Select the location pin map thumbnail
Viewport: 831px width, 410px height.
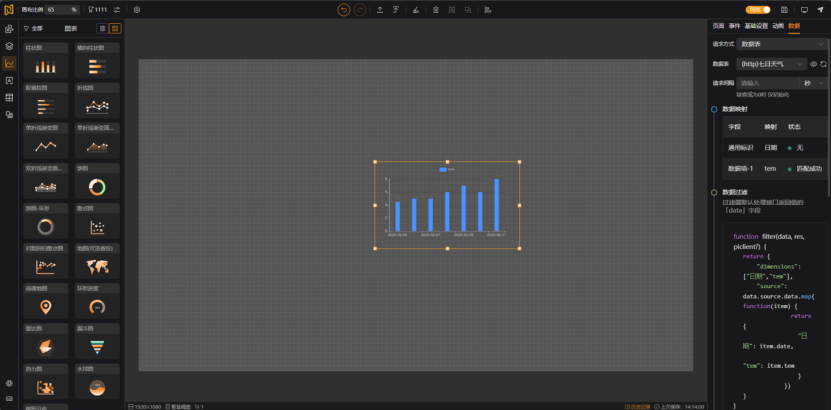click(x=46, y=301)
